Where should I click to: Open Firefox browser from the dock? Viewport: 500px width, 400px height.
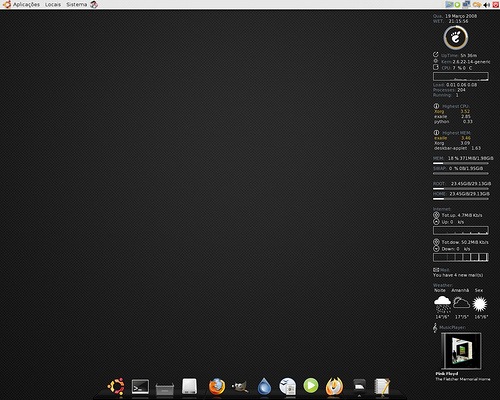[x=217, y=387]
